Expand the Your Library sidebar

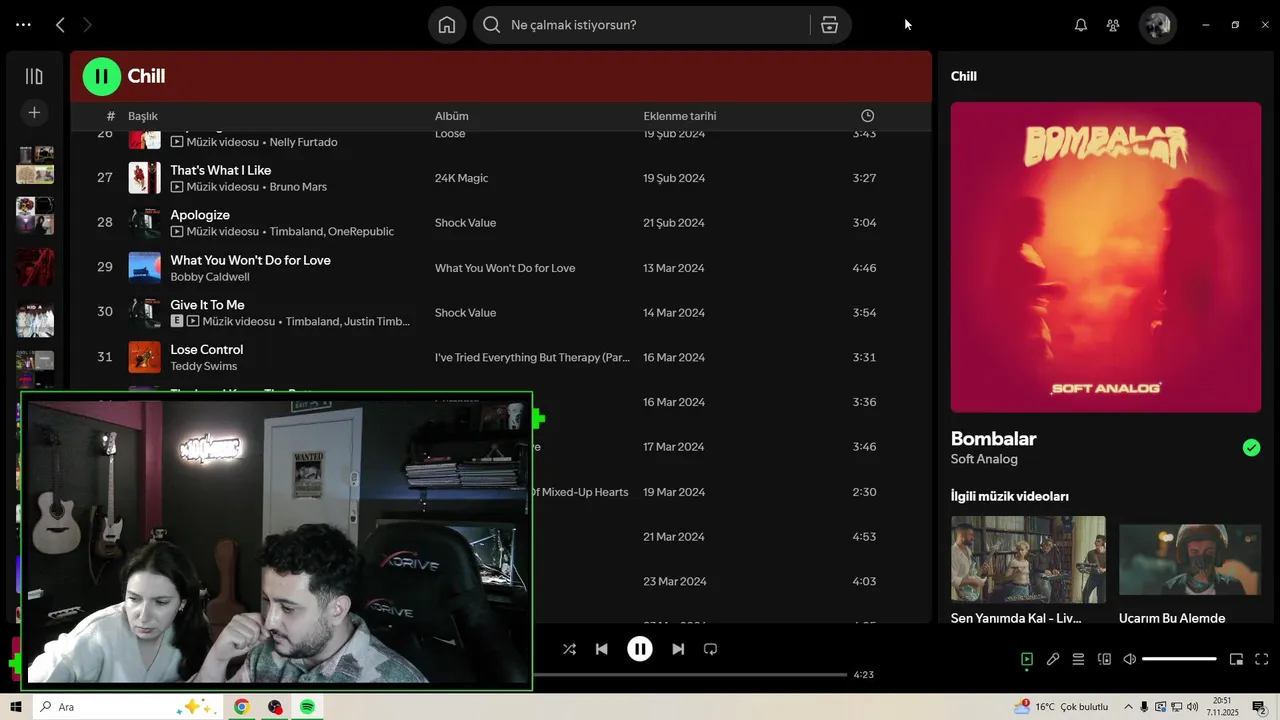(34, 76)
